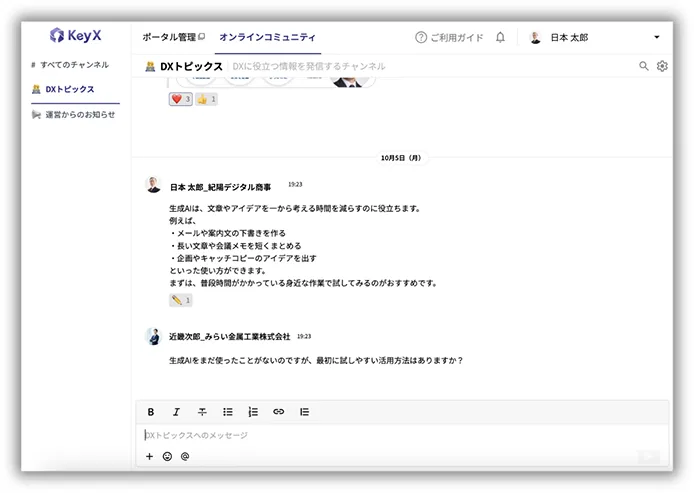Screen dimensions: 694x493
Task: Click the sender name 日本 太郎_紀陽デジタル商事
Action: point(220,187)
